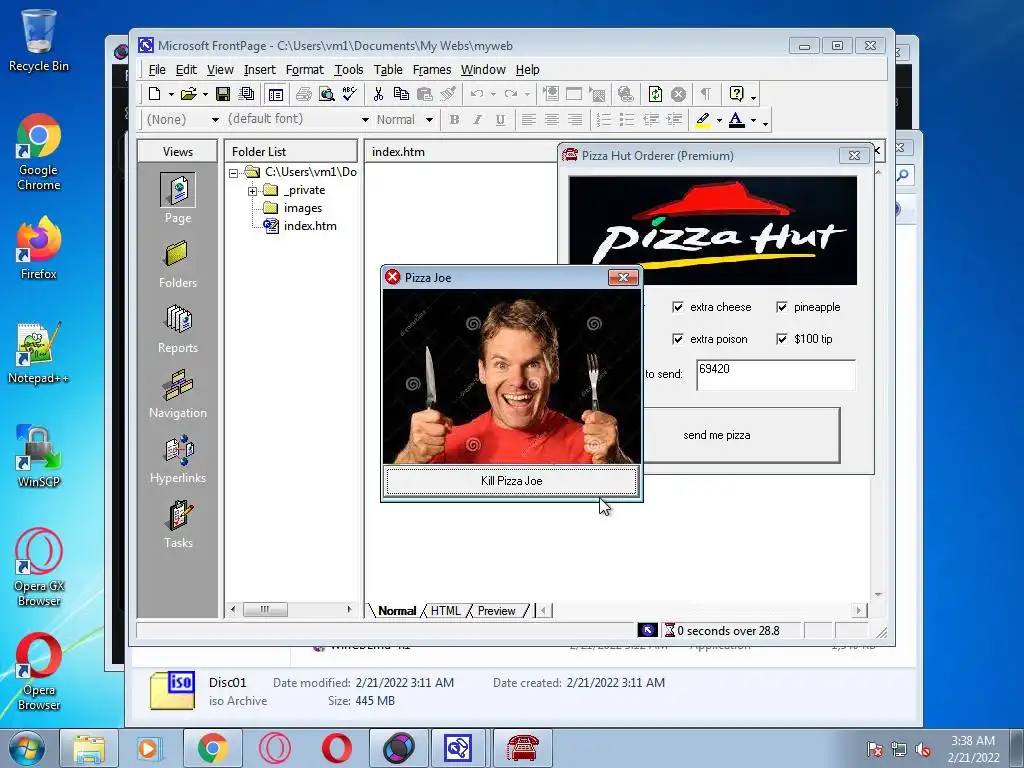Create a new page with the New icon
The height and width of the screenshot is (768, 1024).
[154, 94]
